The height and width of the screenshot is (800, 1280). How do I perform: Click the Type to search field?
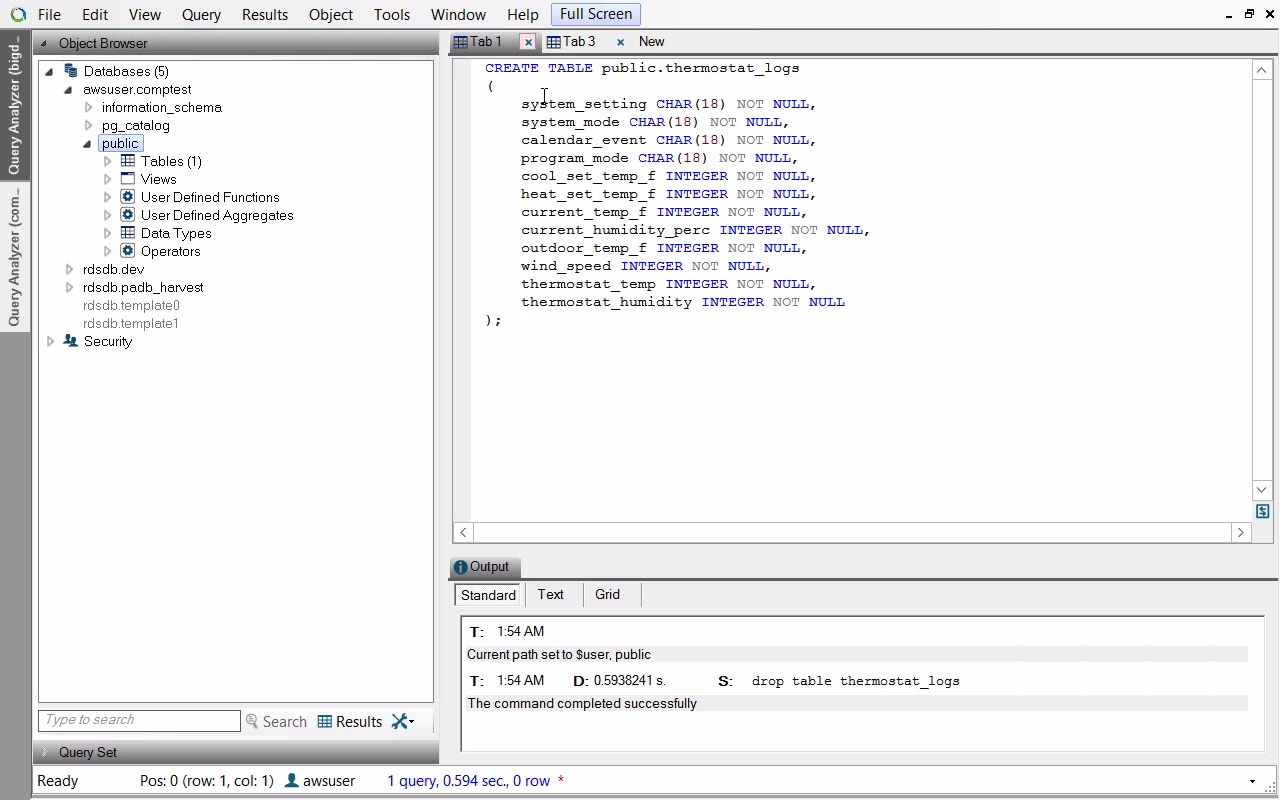click(139, 720)
